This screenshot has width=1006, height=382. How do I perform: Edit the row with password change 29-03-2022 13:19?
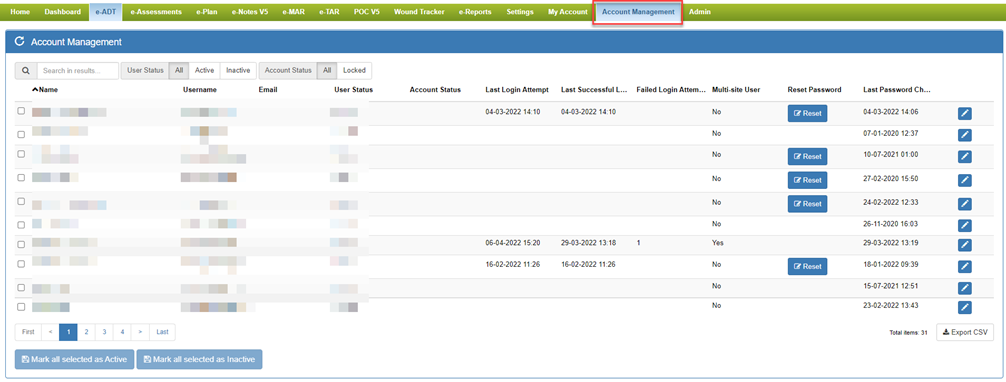(965, 245)
